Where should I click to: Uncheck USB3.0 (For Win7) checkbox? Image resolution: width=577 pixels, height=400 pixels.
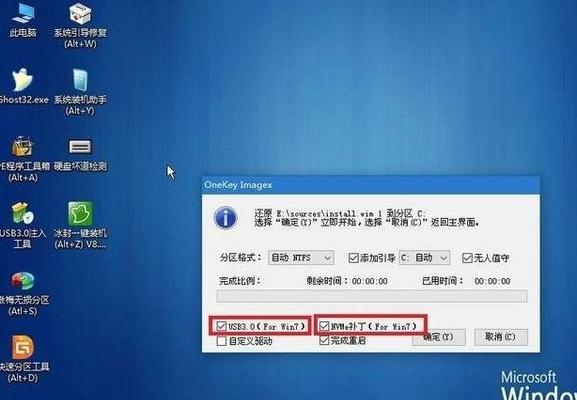(221, 326)
